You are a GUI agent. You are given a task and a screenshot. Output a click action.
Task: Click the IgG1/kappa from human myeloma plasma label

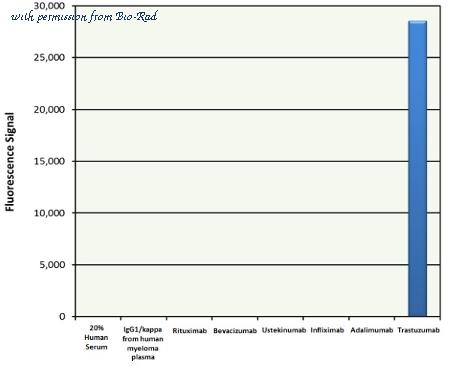coord(143,343)
